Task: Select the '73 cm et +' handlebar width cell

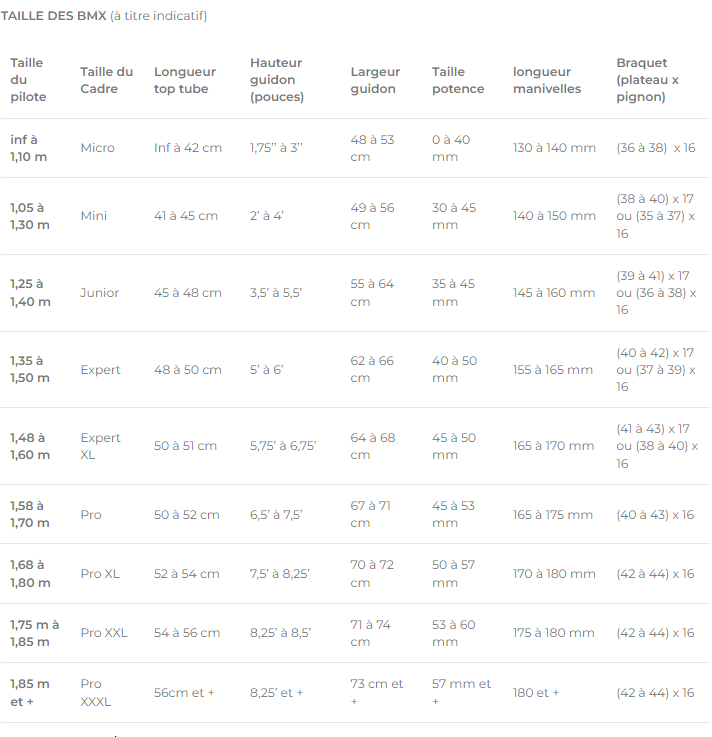Action: click(376, 692)
